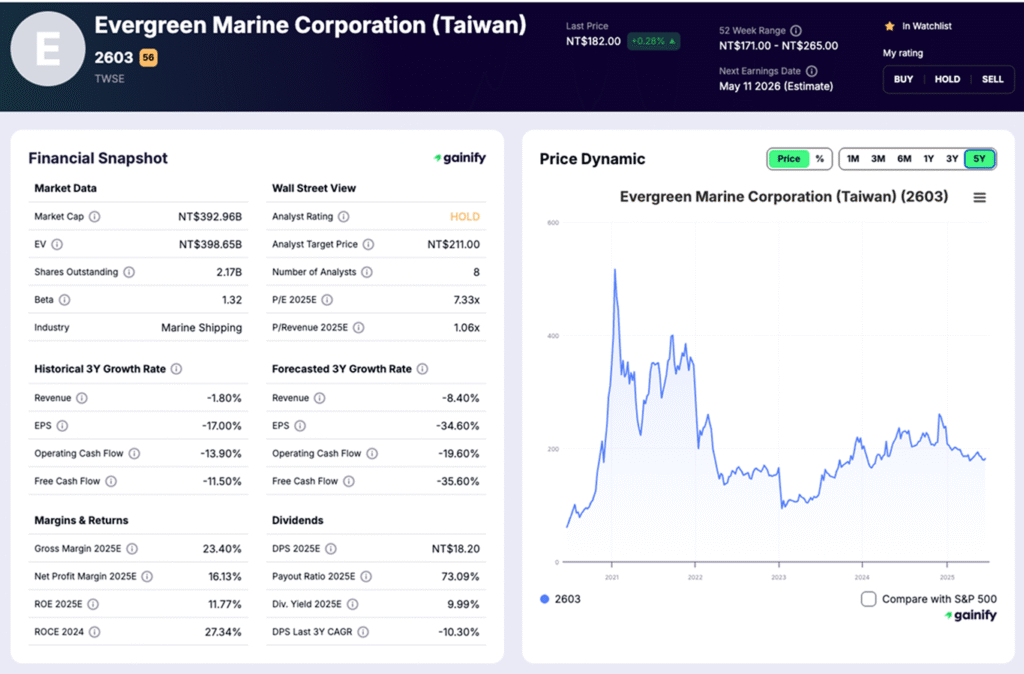Select the HOLD rating button
The image size is (1024, 674).
(947, 79)
